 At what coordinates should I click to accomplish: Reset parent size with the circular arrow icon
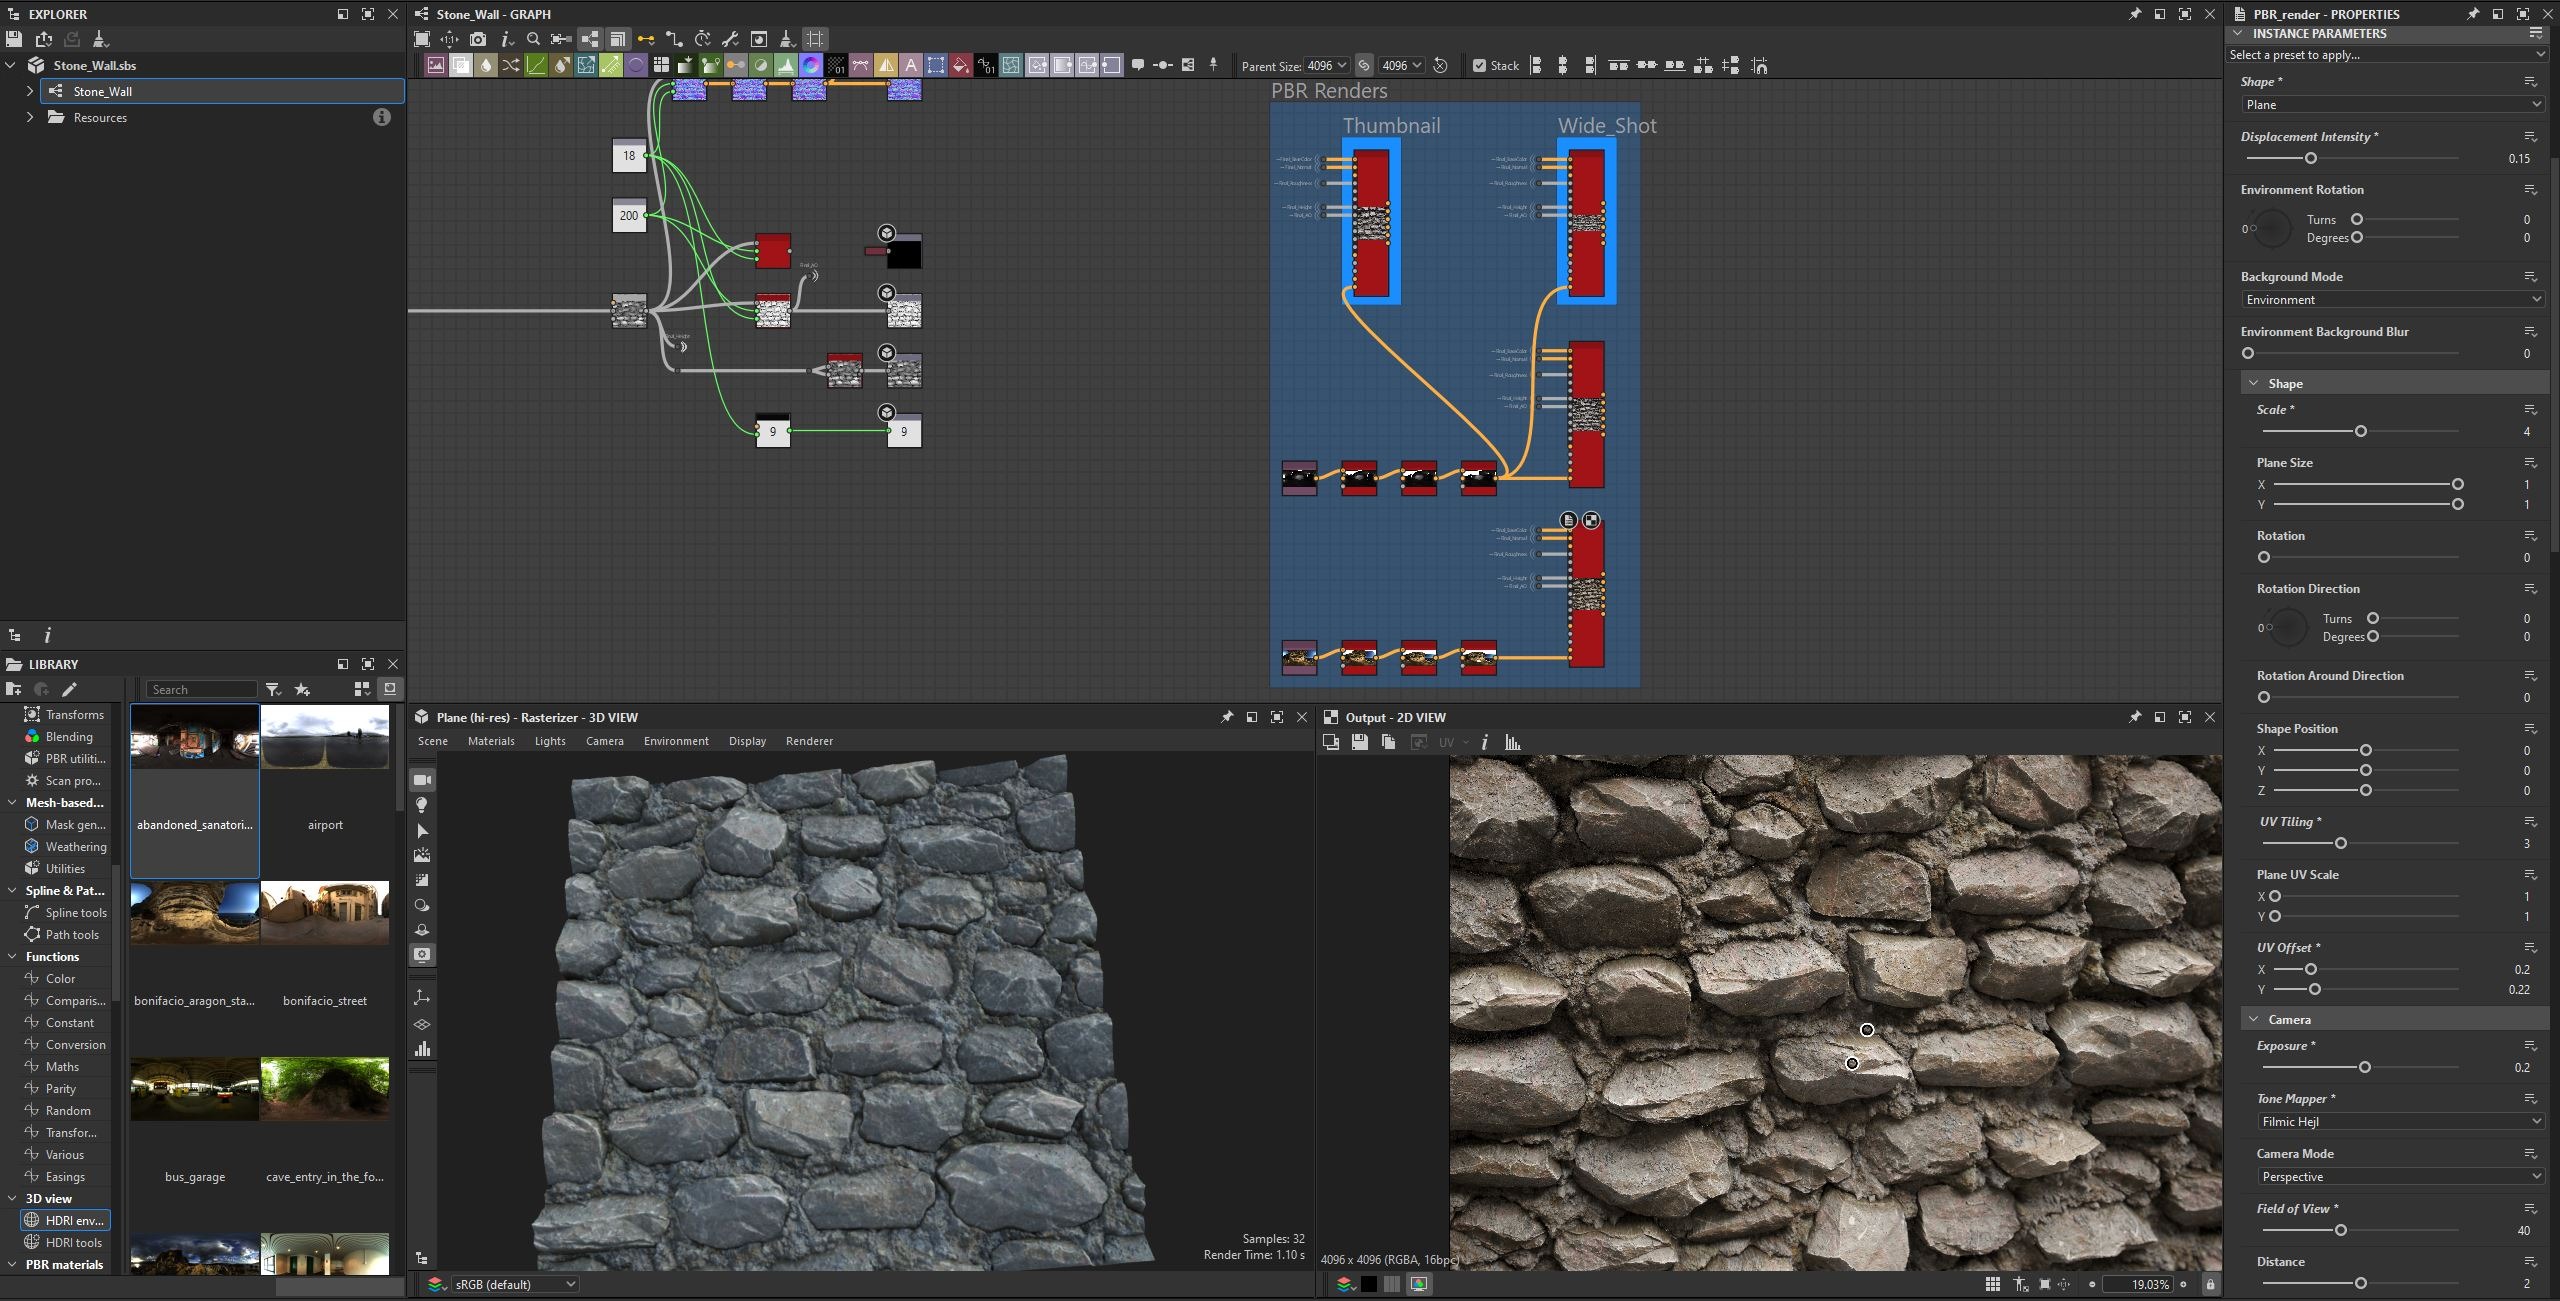point(1440,66)
